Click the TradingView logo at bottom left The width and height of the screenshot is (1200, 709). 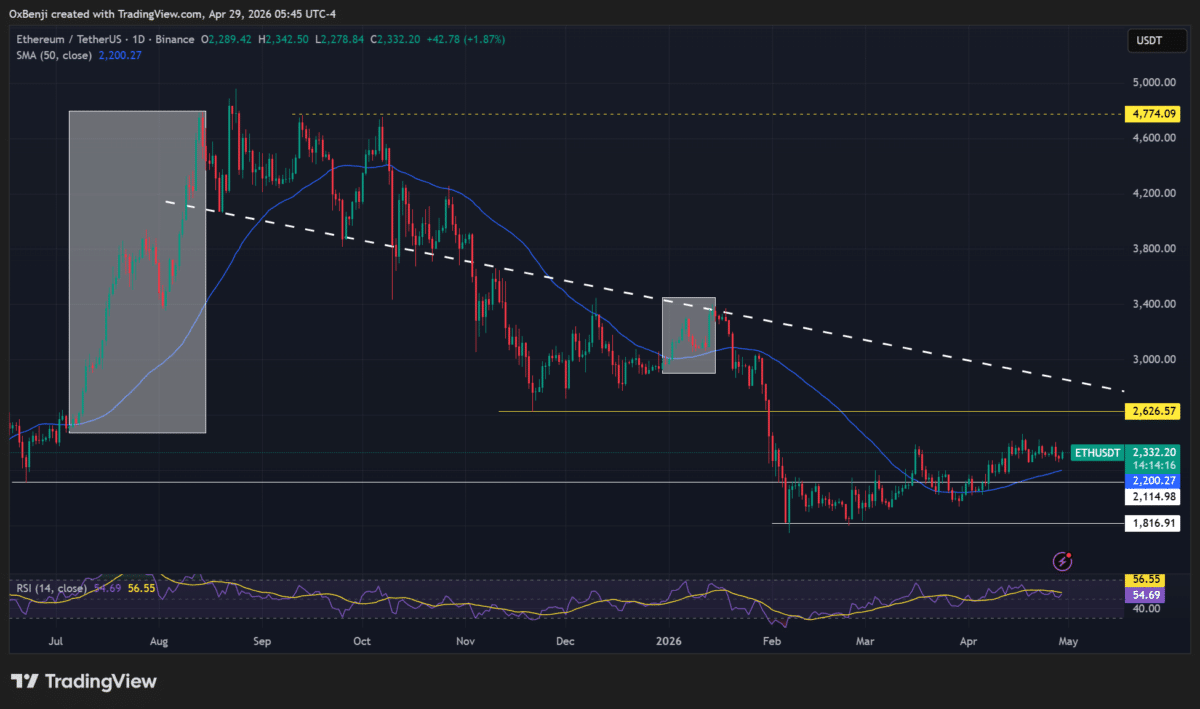coord(84,681)
